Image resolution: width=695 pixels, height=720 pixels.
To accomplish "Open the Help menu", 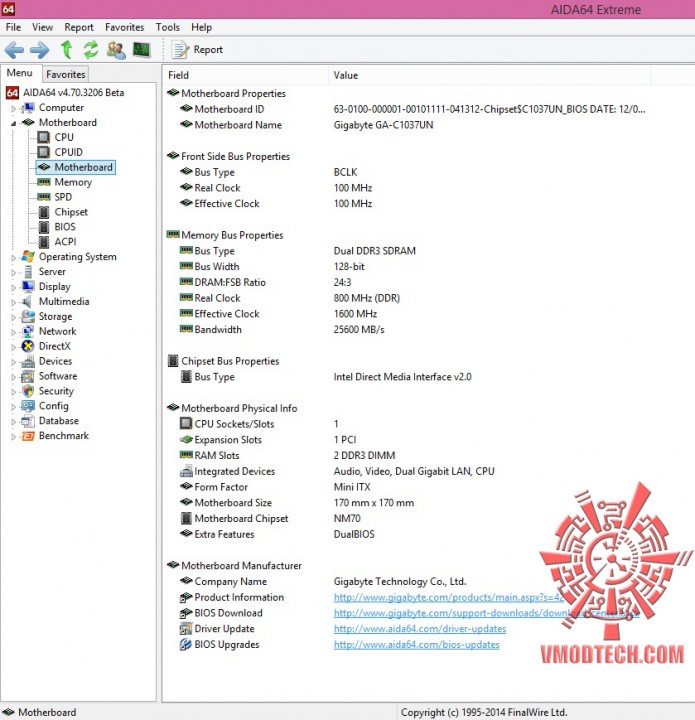I will [x=202, y=27].
